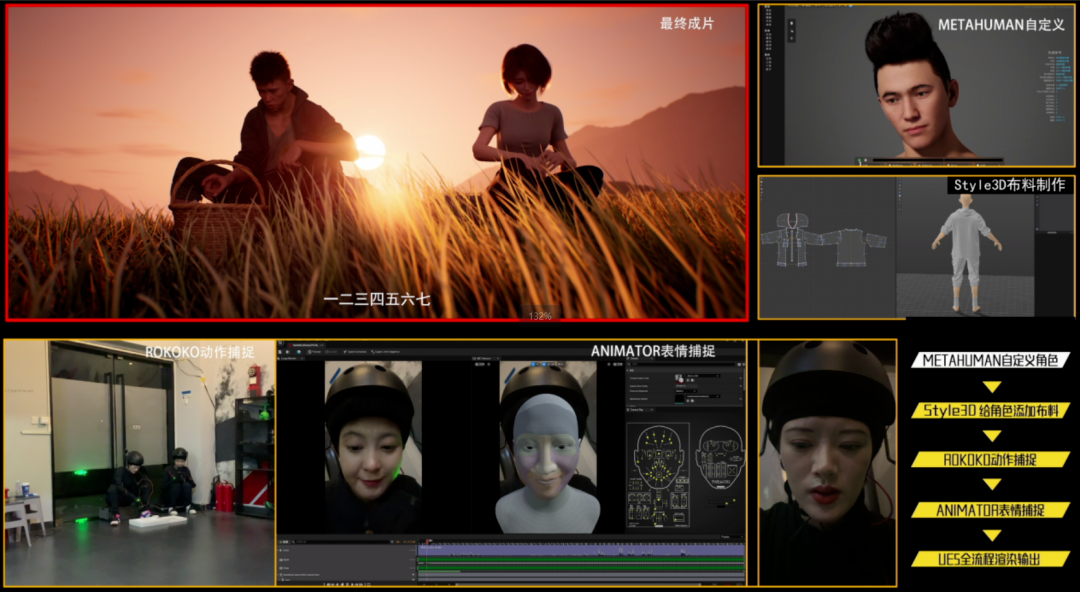Click the arrow above UE5全流程渲染输出 label
The image size is (1080, 592).
coord(991,535)
